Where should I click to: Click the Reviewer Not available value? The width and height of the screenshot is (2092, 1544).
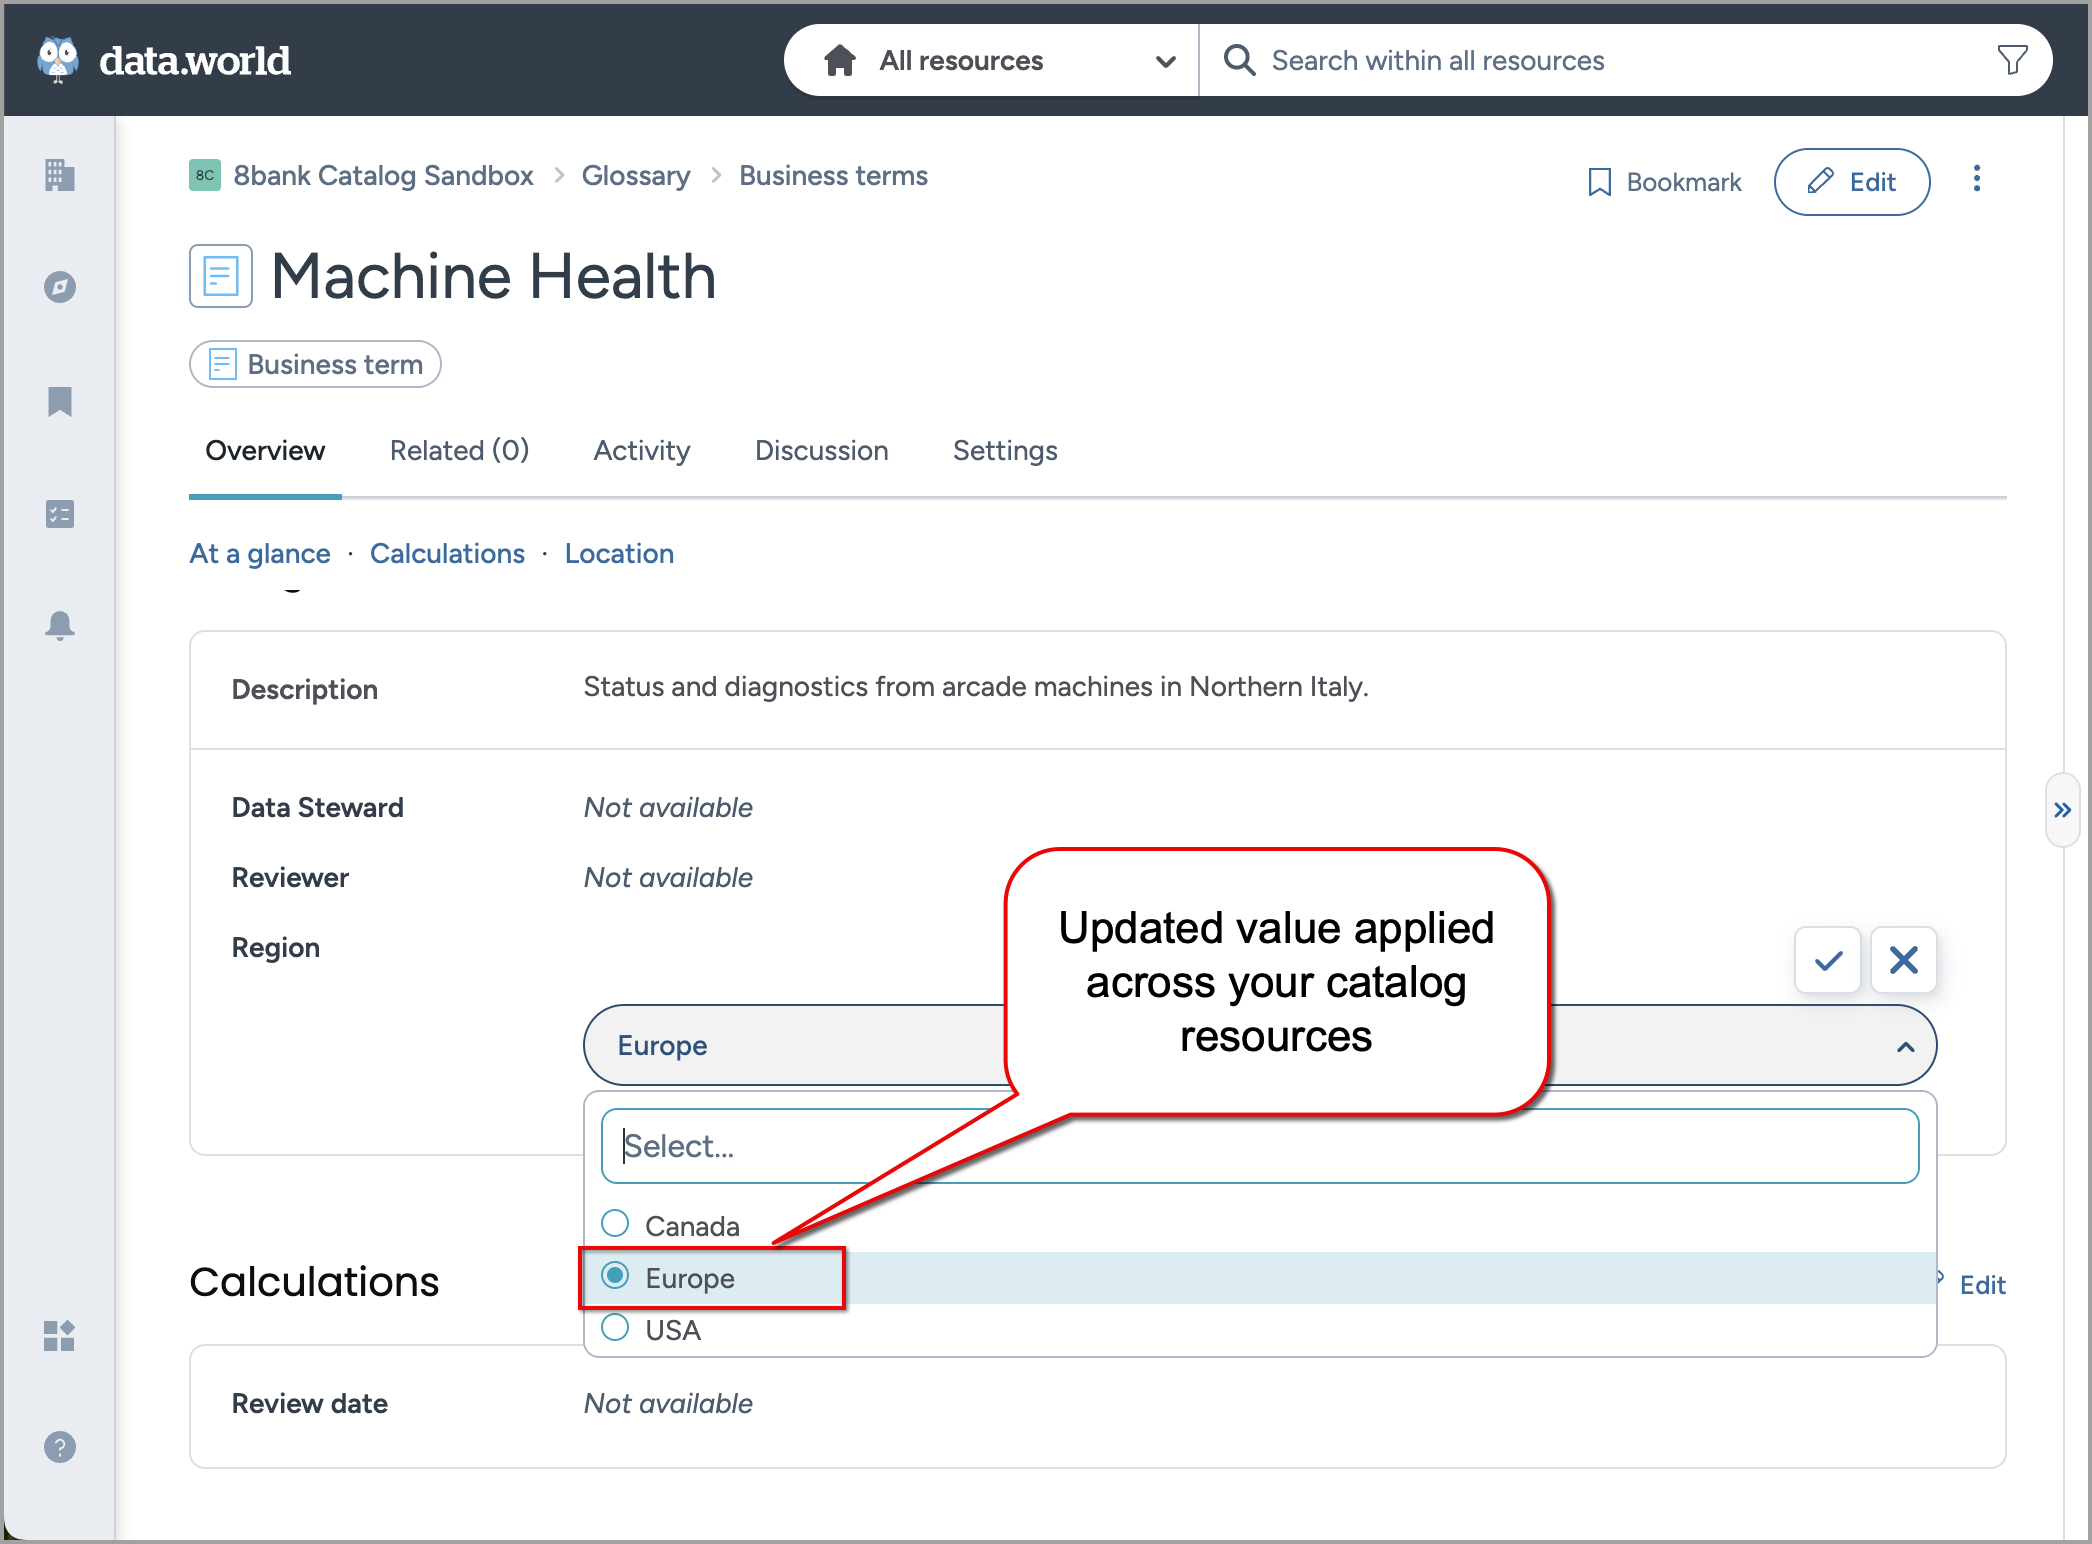tap(668, 878)
